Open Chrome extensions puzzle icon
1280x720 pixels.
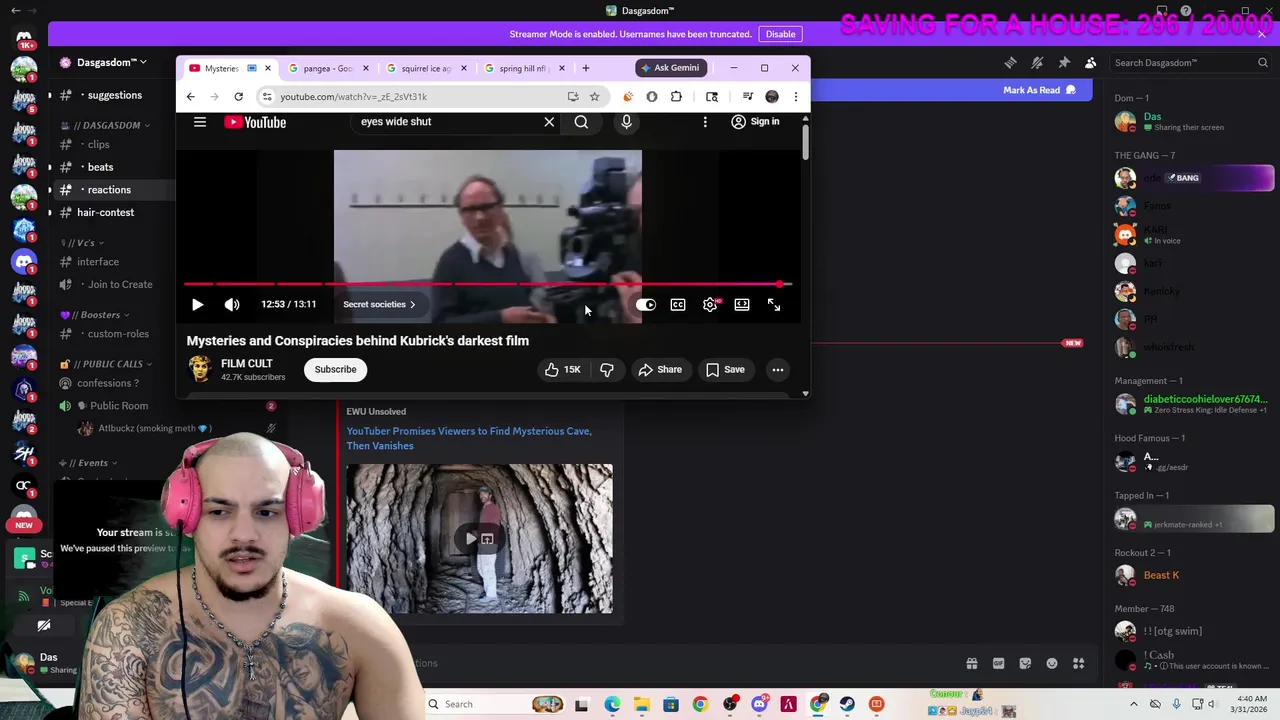click(676, 97)
